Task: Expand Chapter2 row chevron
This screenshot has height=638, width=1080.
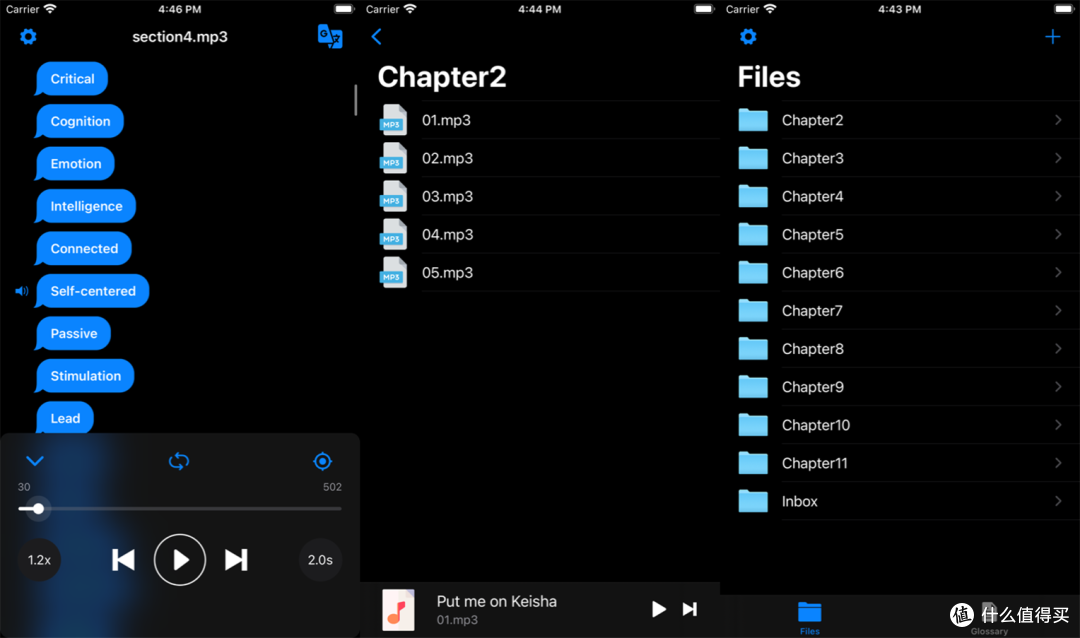Action: 1058,120
